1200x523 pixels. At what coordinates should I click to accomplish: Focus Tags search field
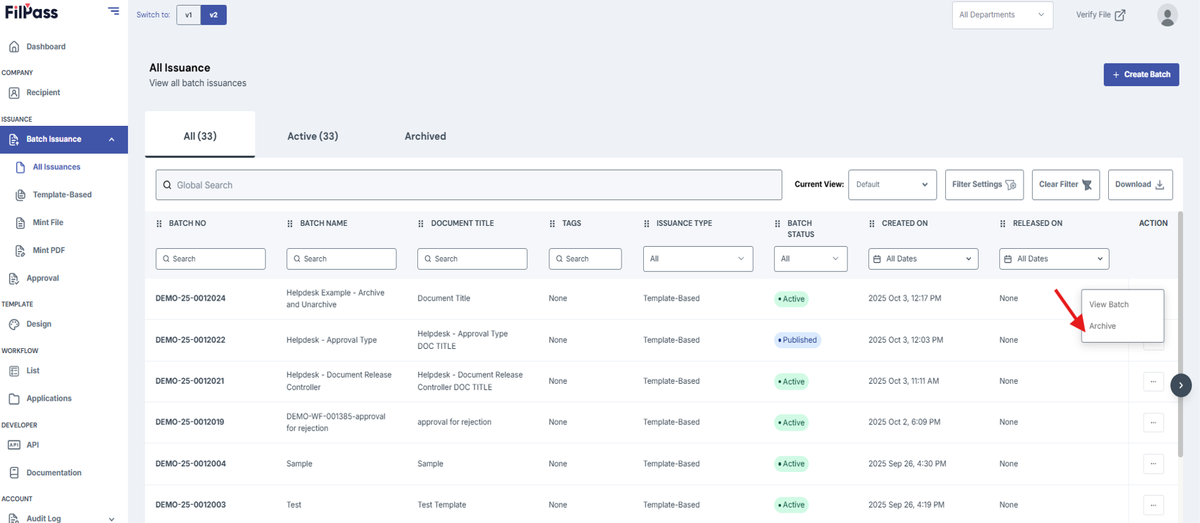coord(586,259)
